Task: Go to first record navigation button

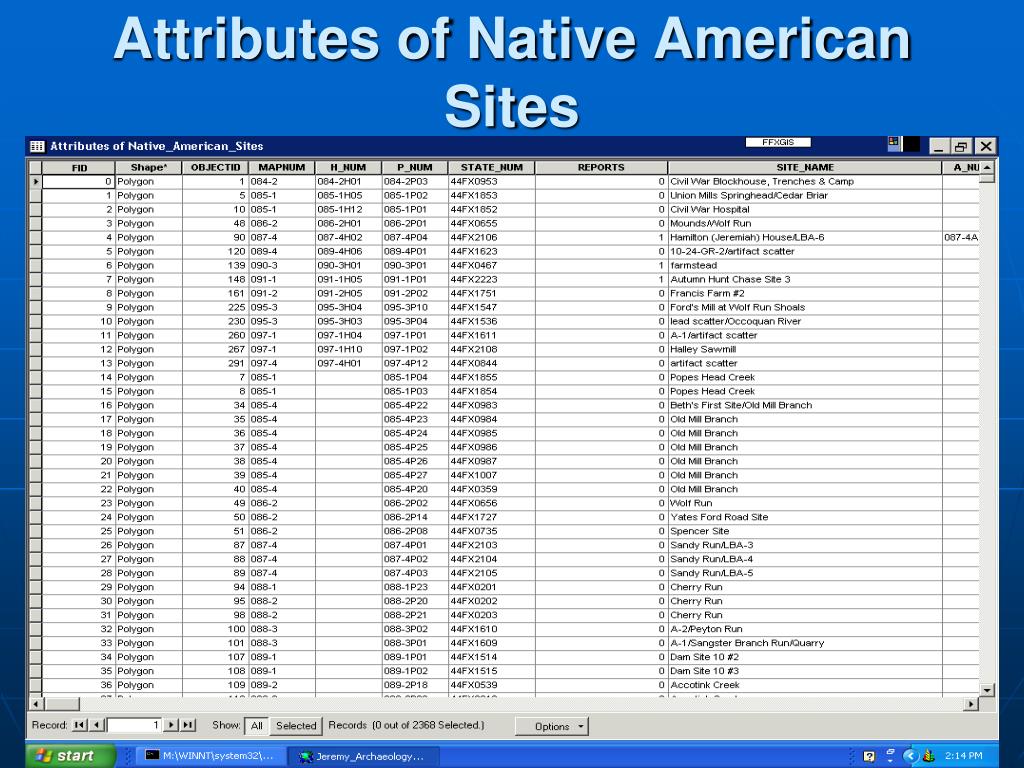Action: [79, 725]
